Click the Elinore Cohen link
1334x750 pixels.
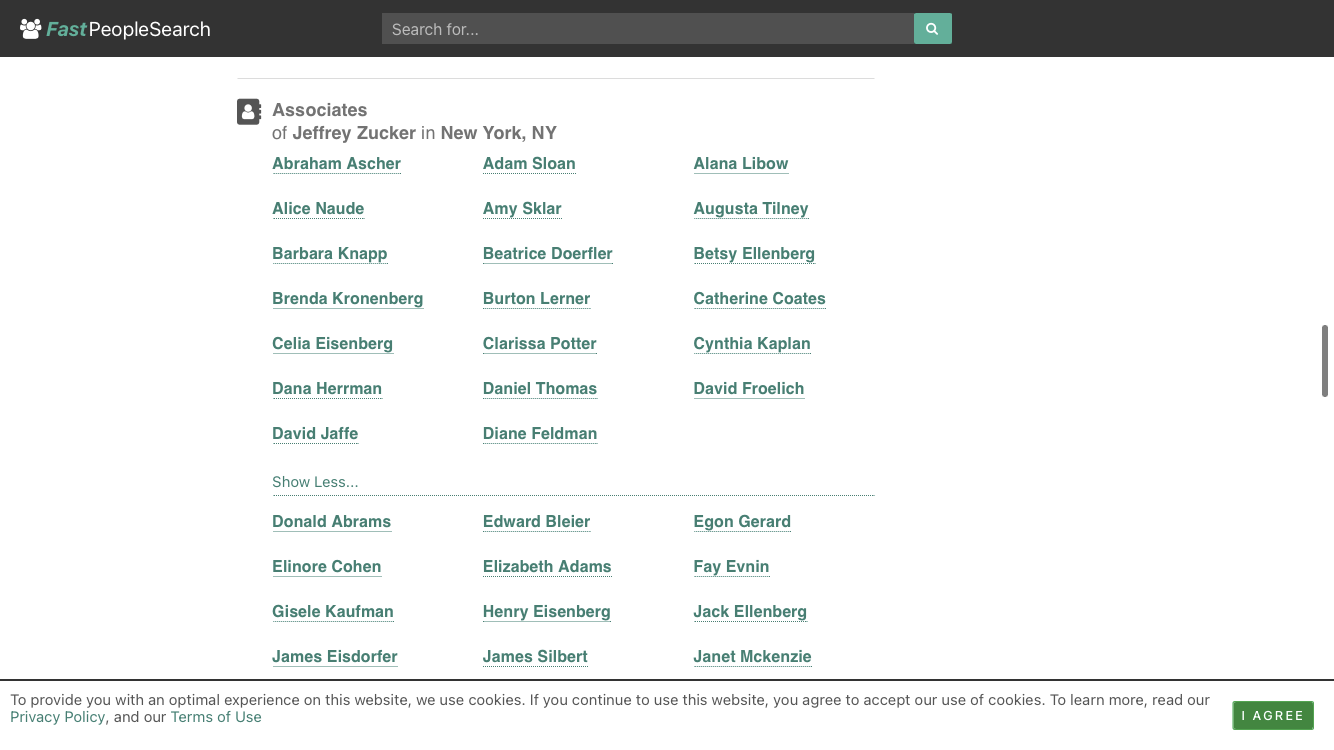[327, 566]
